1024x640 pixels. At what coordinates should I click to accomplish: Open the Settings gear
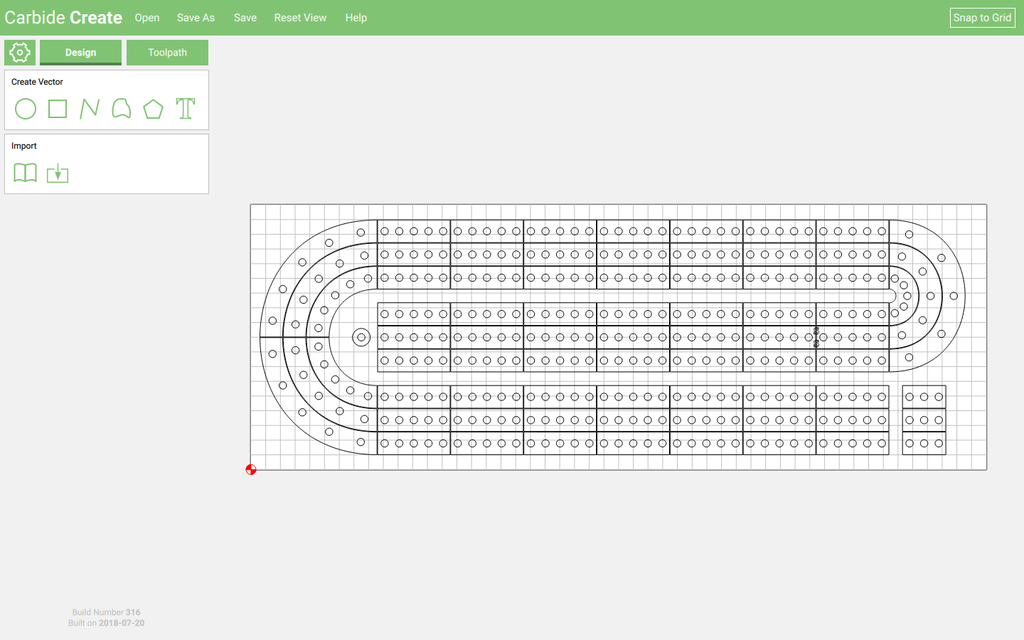pos(19,51)
